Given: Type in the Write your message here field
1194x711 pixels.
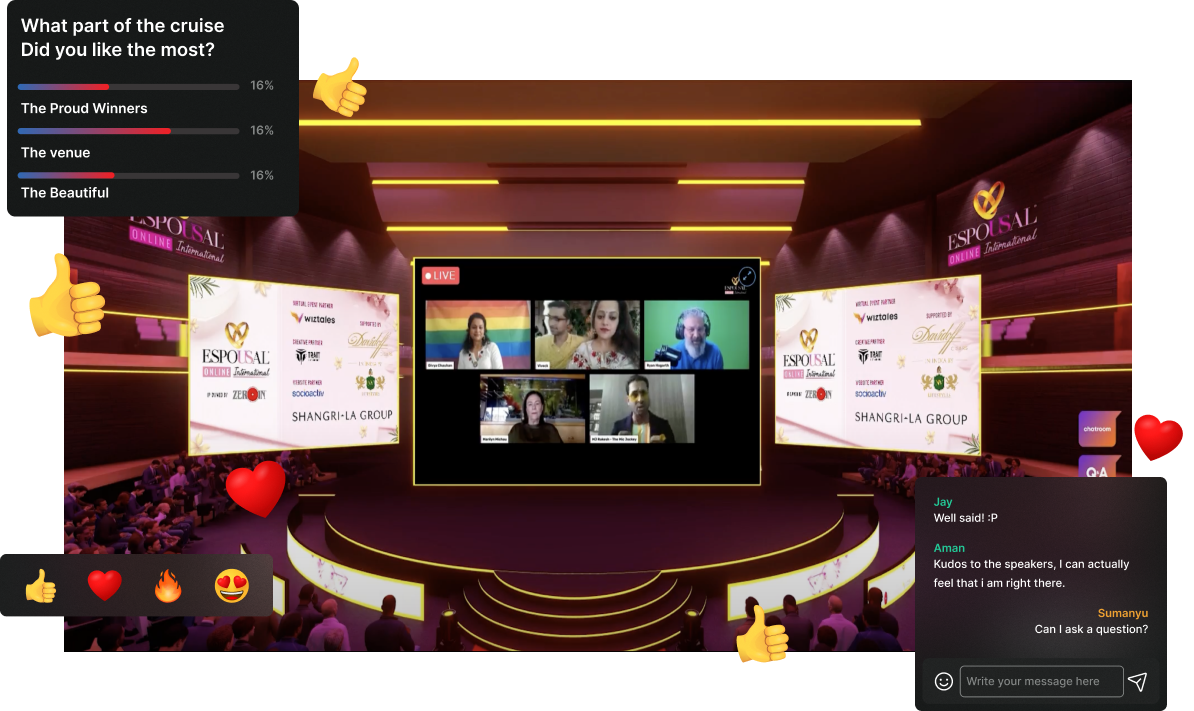Looking at the screenshot, I should 1041,681.
